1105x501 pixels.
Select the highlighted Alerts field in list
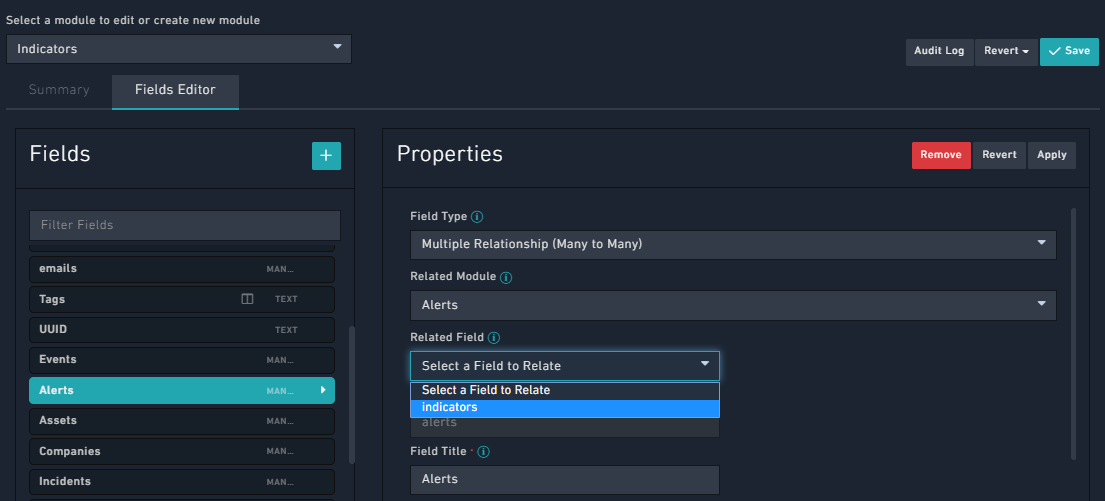(x=182, y=390)
